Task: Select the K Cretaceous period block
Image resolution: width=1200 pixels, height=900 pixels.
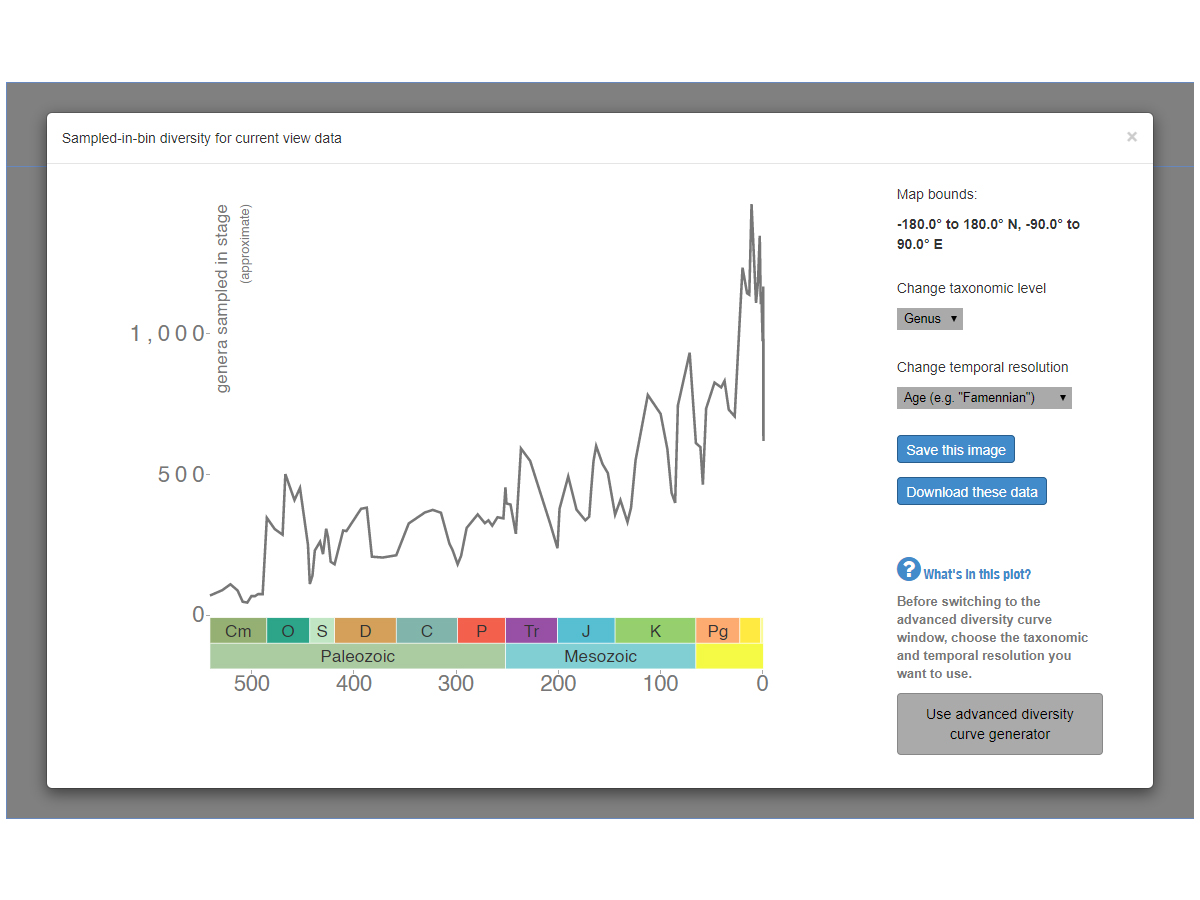Action: (x=655, y=631)
